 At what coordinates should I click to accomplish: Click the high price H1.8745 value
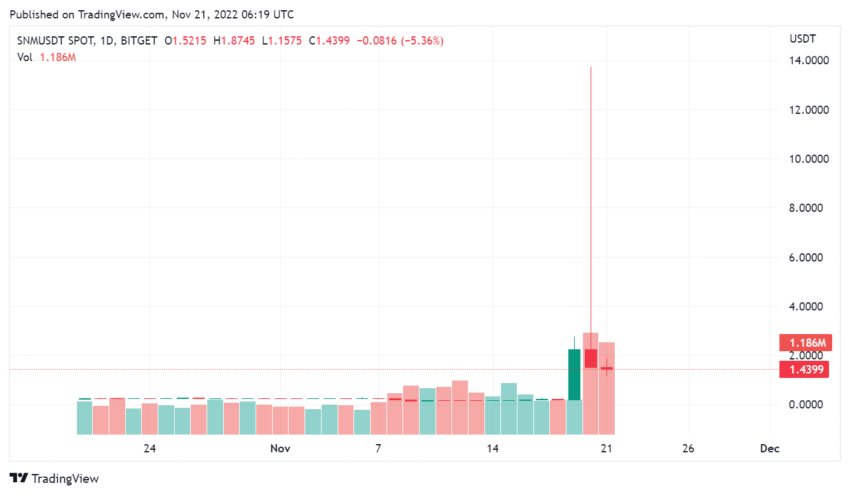(x=234, y=41)
